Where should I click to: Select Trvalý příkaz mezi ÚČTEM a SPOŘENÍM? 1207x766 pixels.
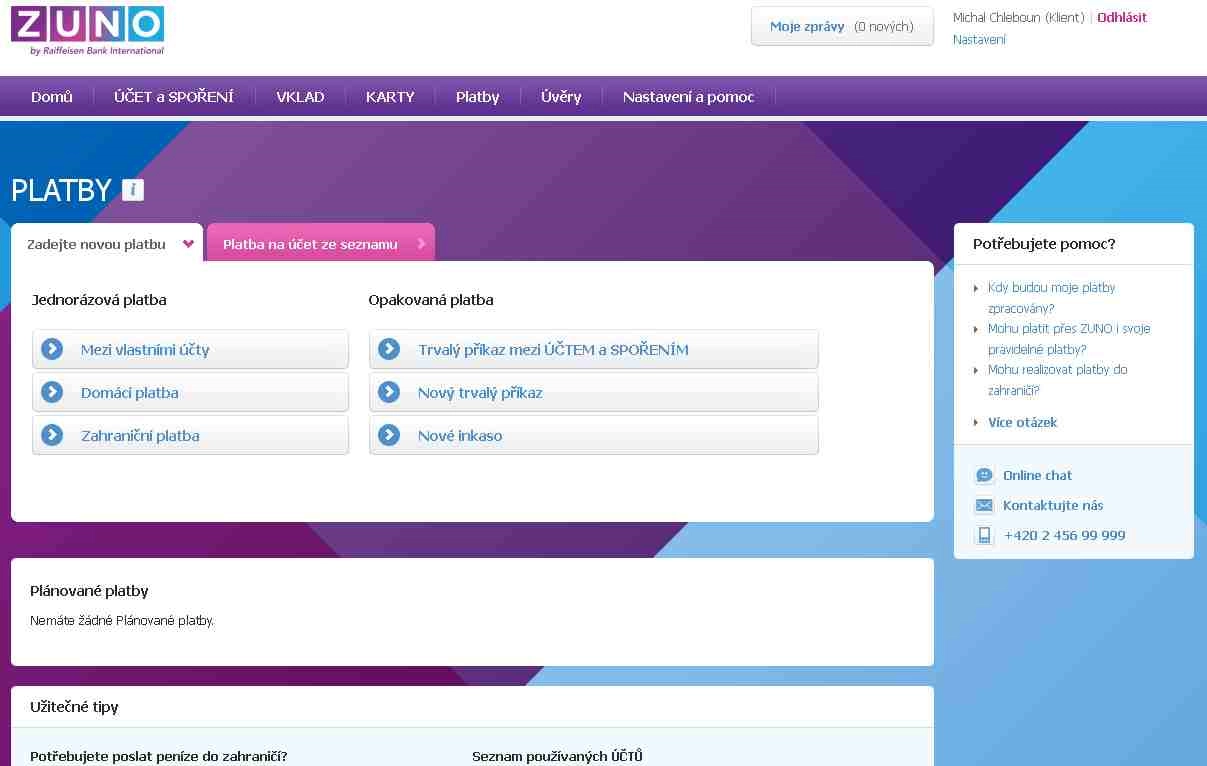553,350
